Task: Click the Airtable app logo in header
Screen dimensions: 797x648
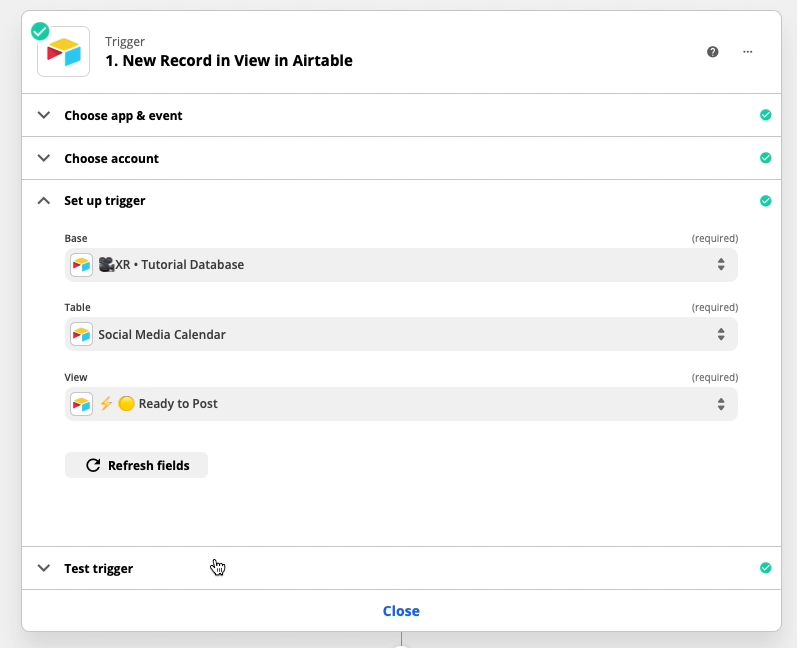Action: click(x=63, y=52)
